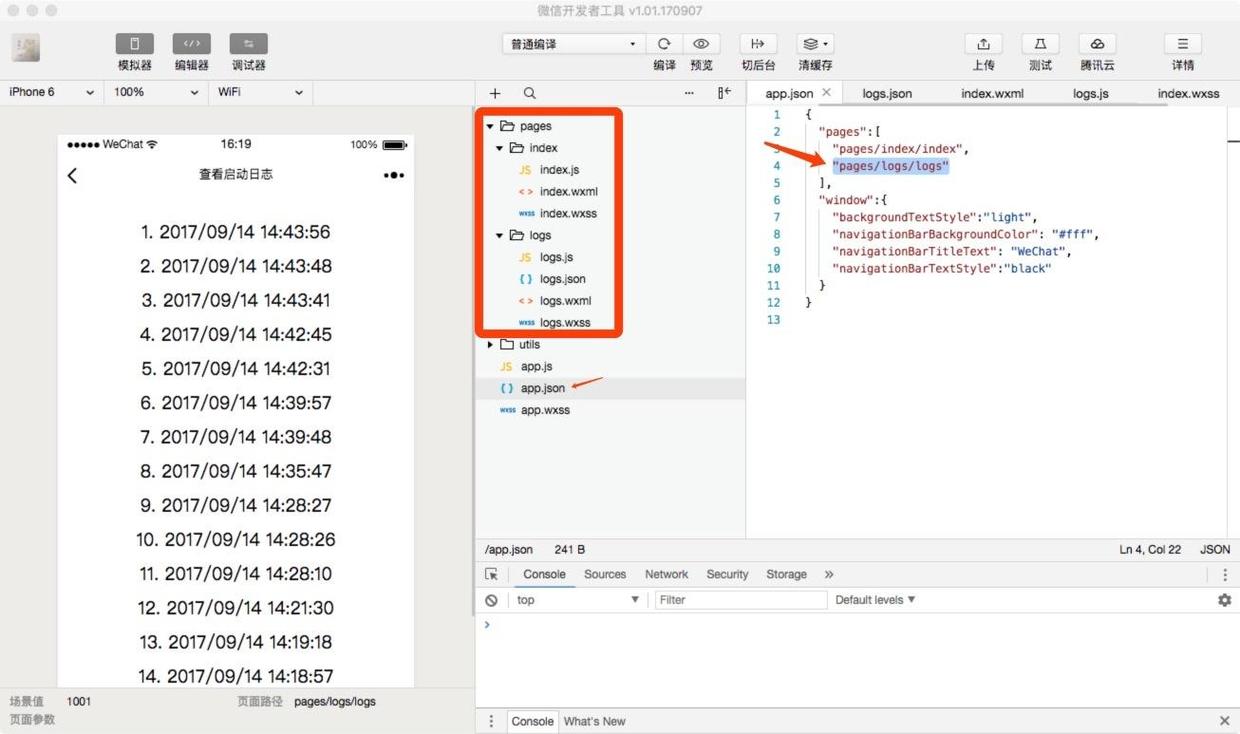Click the add file plus icon

point(495,93)
